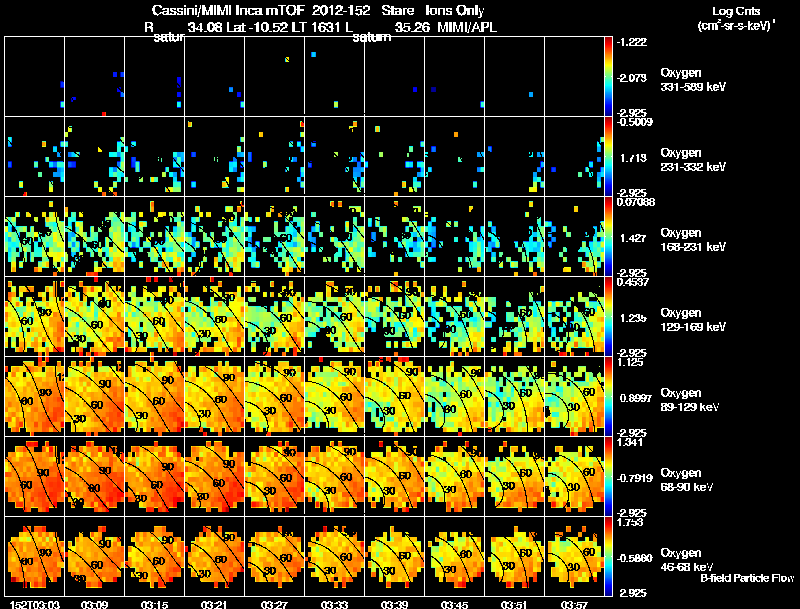Click the Oxygen 168-231 keV label

(x=693, y=240)
